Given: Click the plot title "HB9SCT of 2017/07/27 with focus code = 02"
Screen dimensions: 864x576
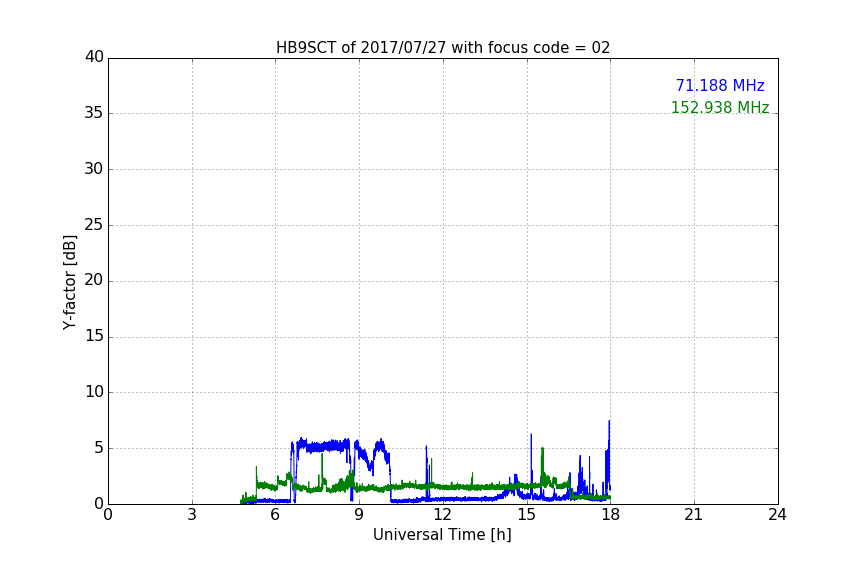Looking at the screenshot, I should pos(443,48).
